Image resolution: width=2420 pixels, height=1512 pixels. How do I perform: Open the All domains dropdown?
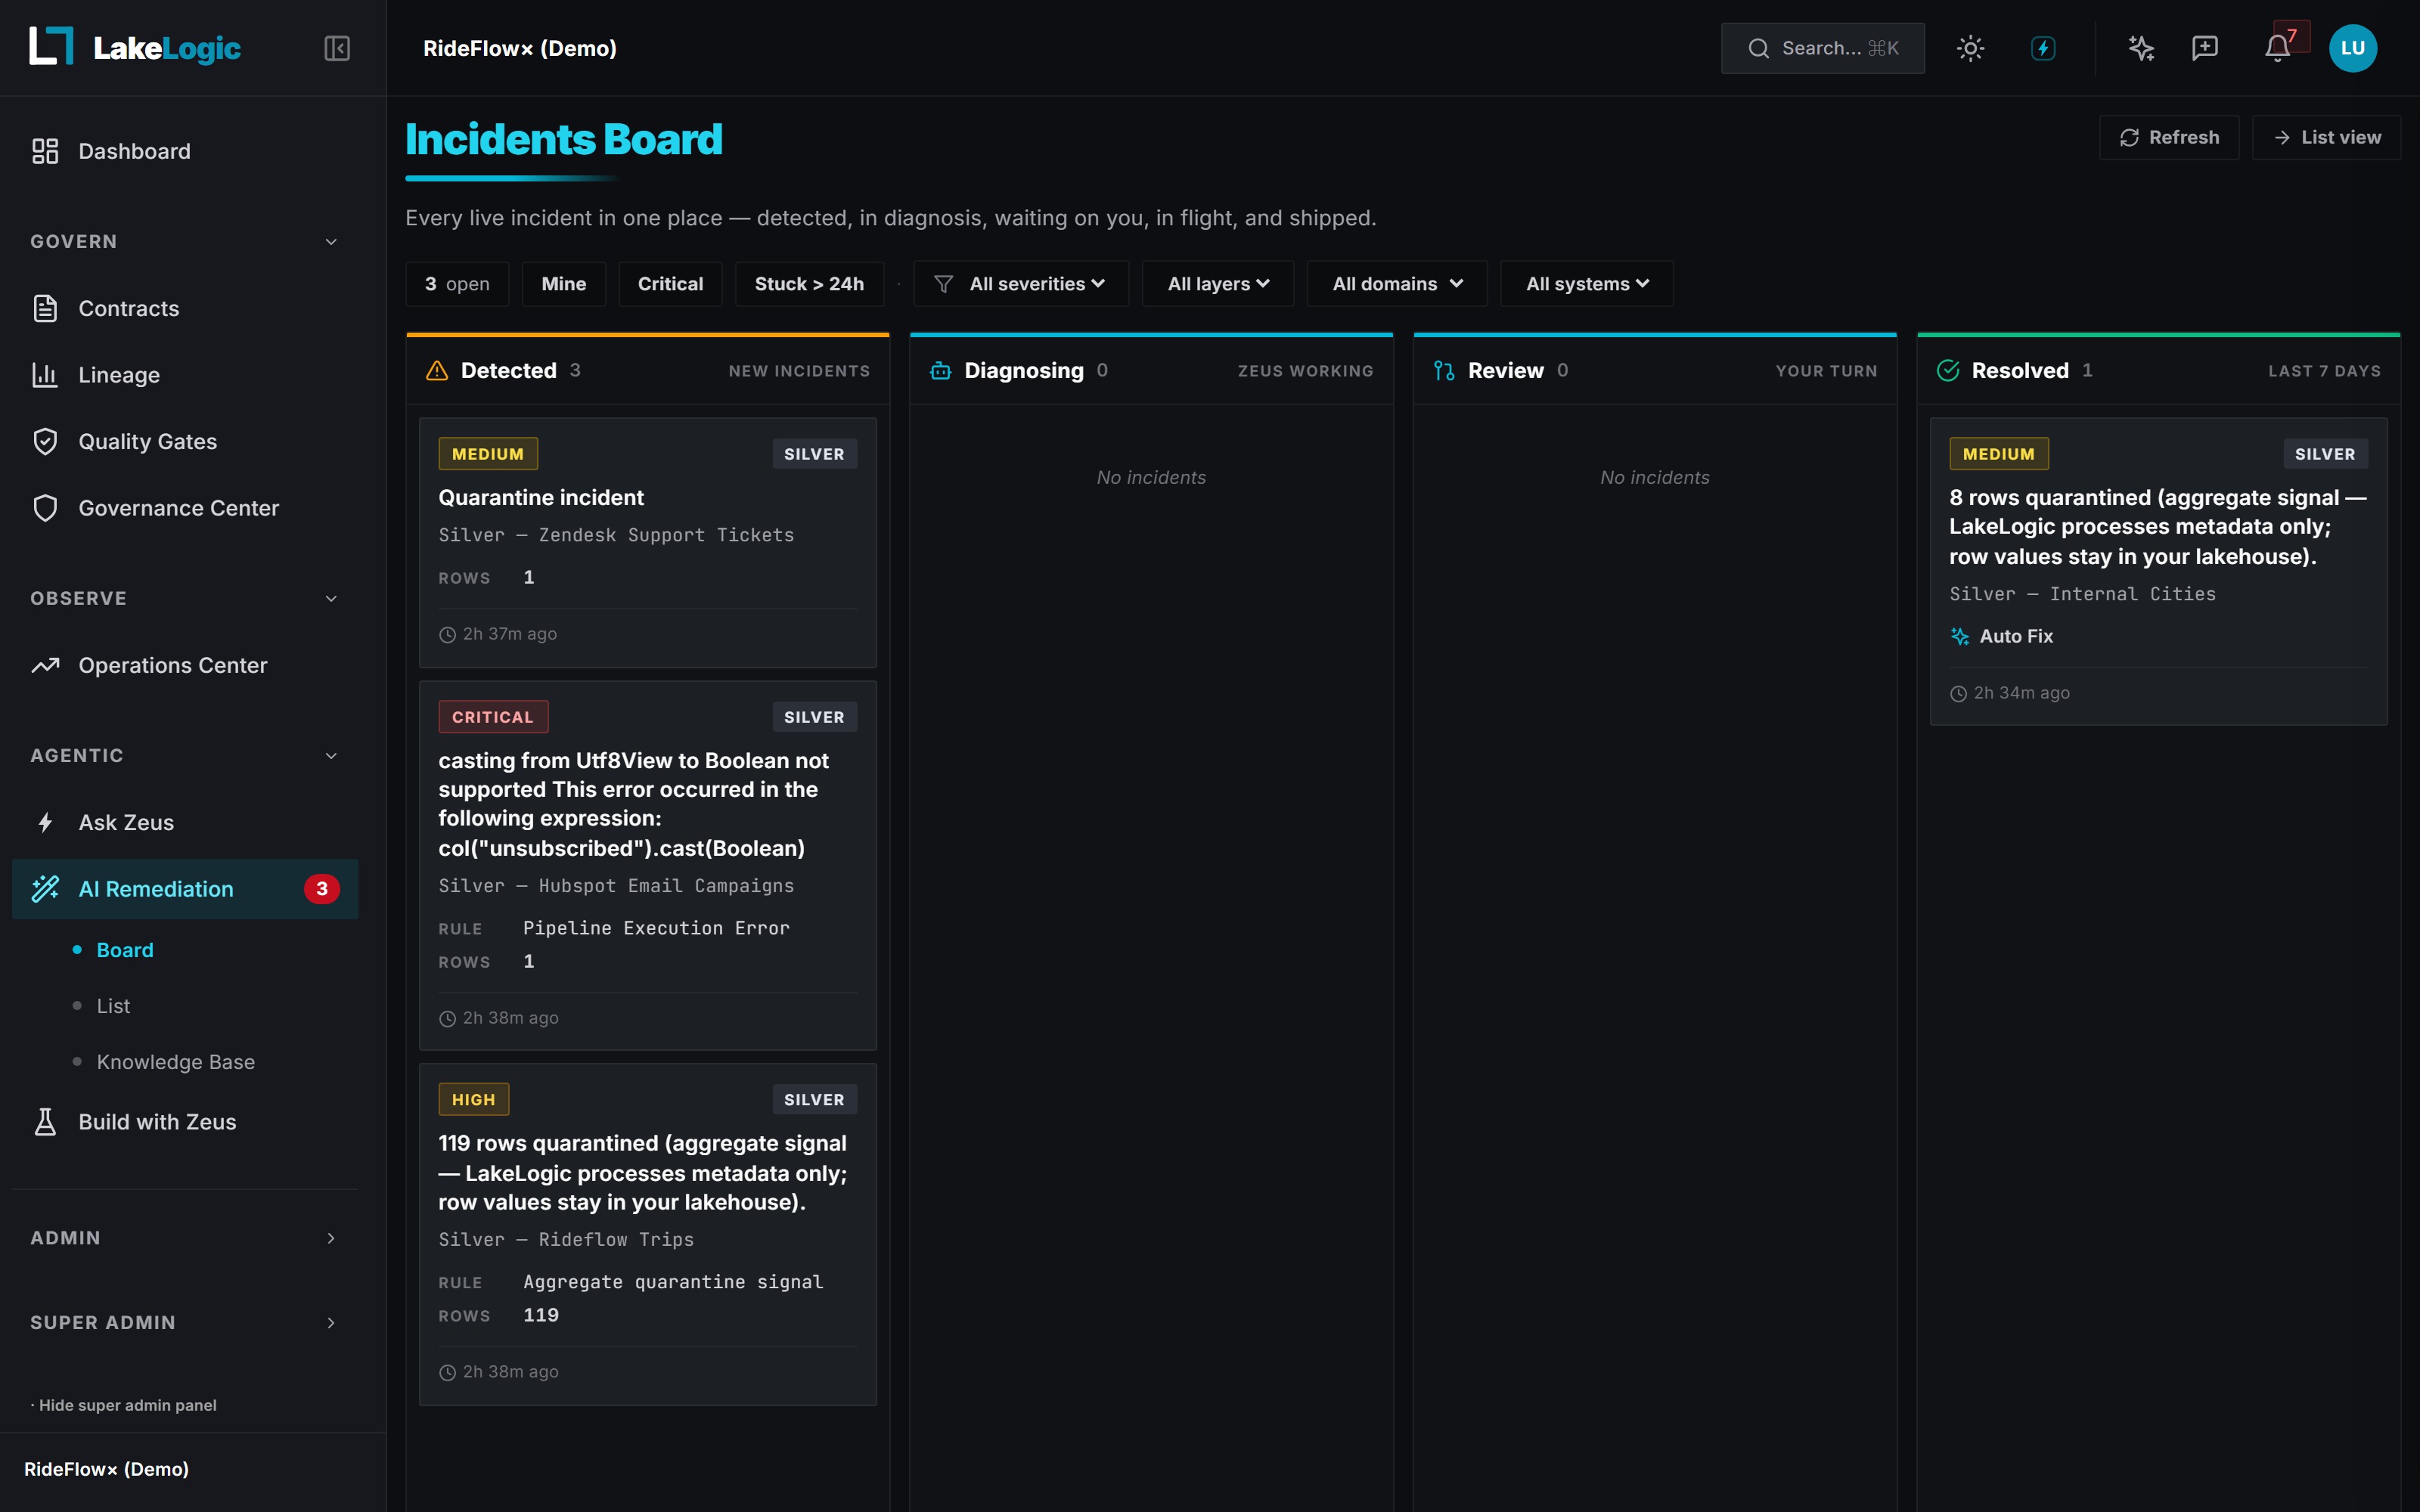click(1397, 284)
